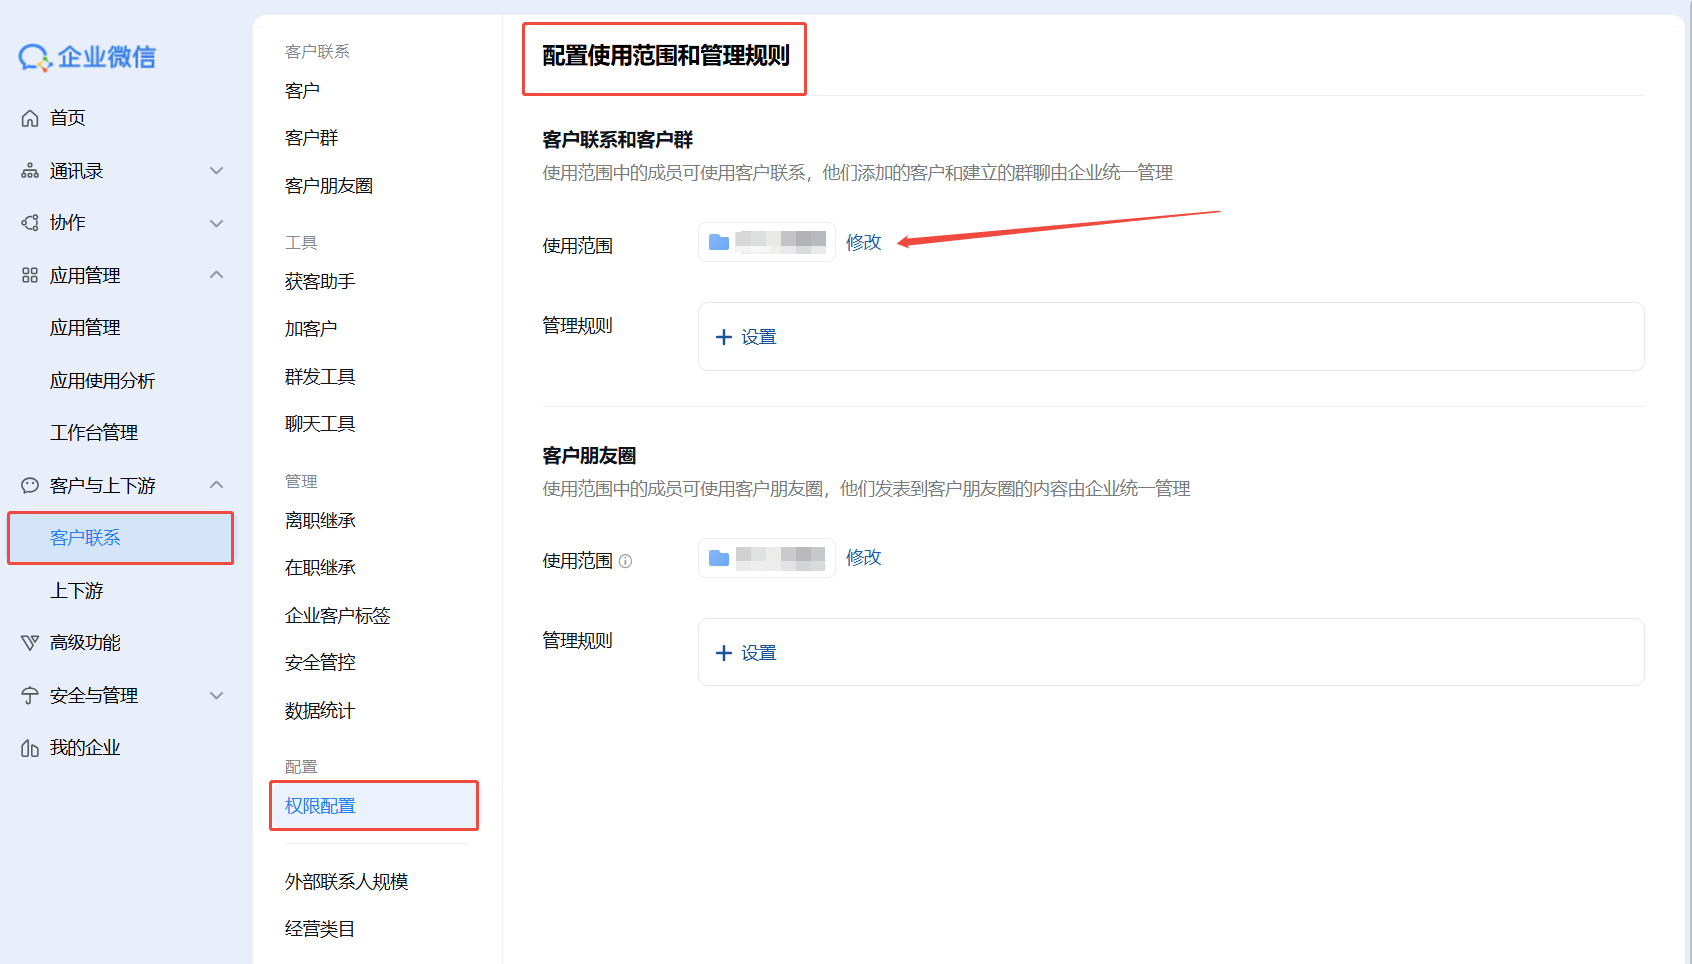This screenshot has width=1692, height=964.
Task: Expand the 安全与管理 chevron
Action: 216,695
